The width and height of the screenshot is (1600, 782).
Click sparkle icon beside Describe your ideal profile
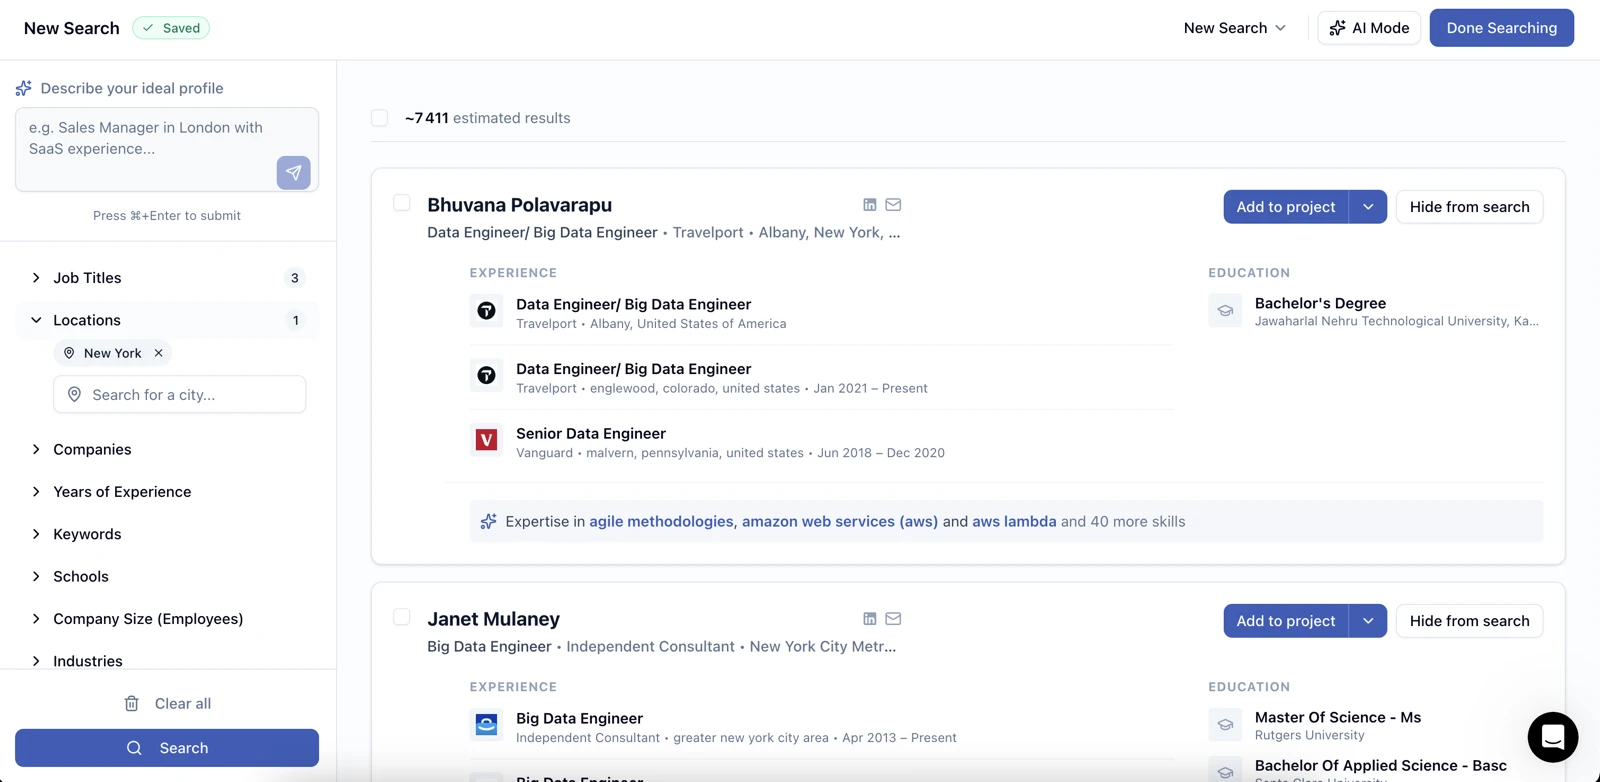pos(23,88)
